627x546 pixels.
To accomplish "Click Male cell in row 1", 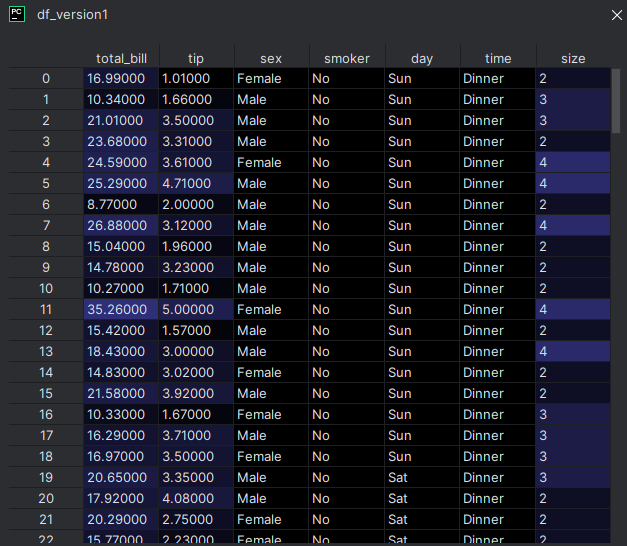I will 271,100.
